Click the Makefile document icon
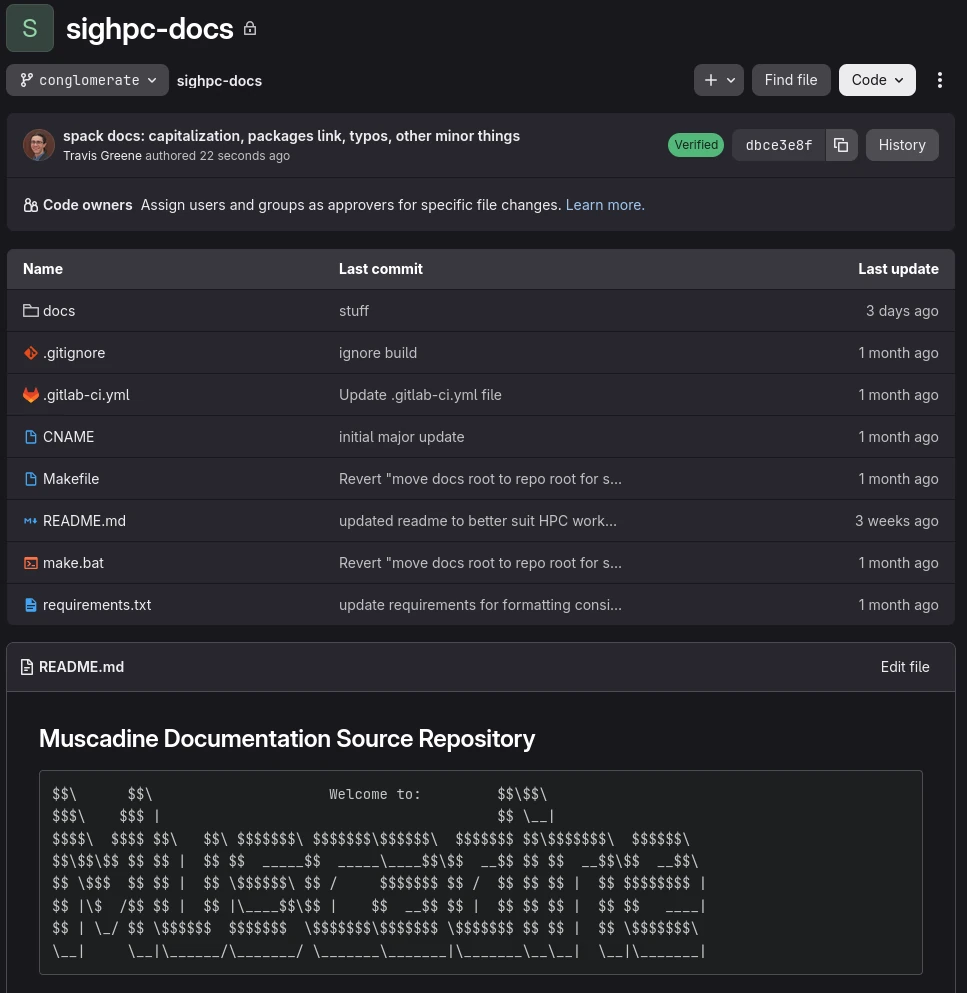Viewport: 967px width, 993px height. (x=30, y=479)
